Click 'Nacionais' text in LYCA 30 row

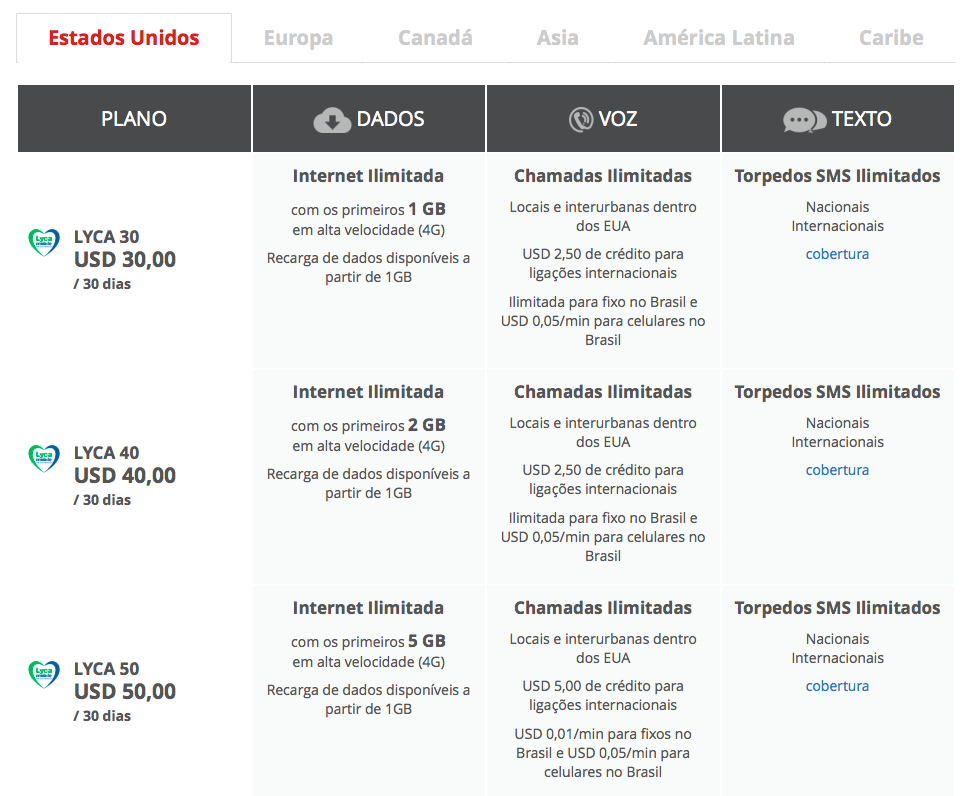coord(837,208)
